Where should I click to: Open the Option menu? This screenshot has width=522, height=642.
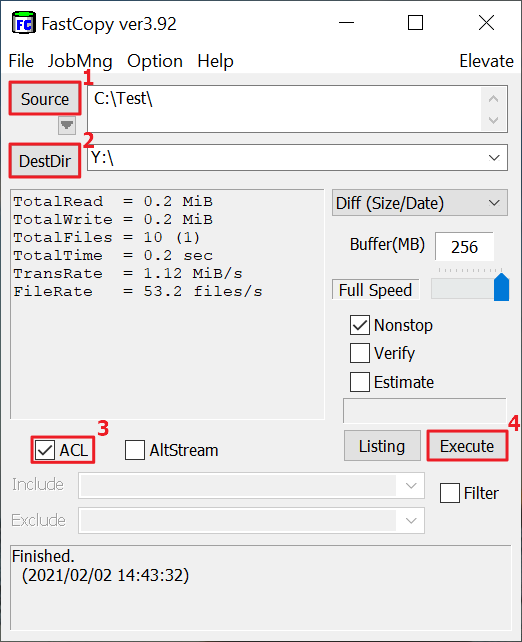(x=155, y=61)
